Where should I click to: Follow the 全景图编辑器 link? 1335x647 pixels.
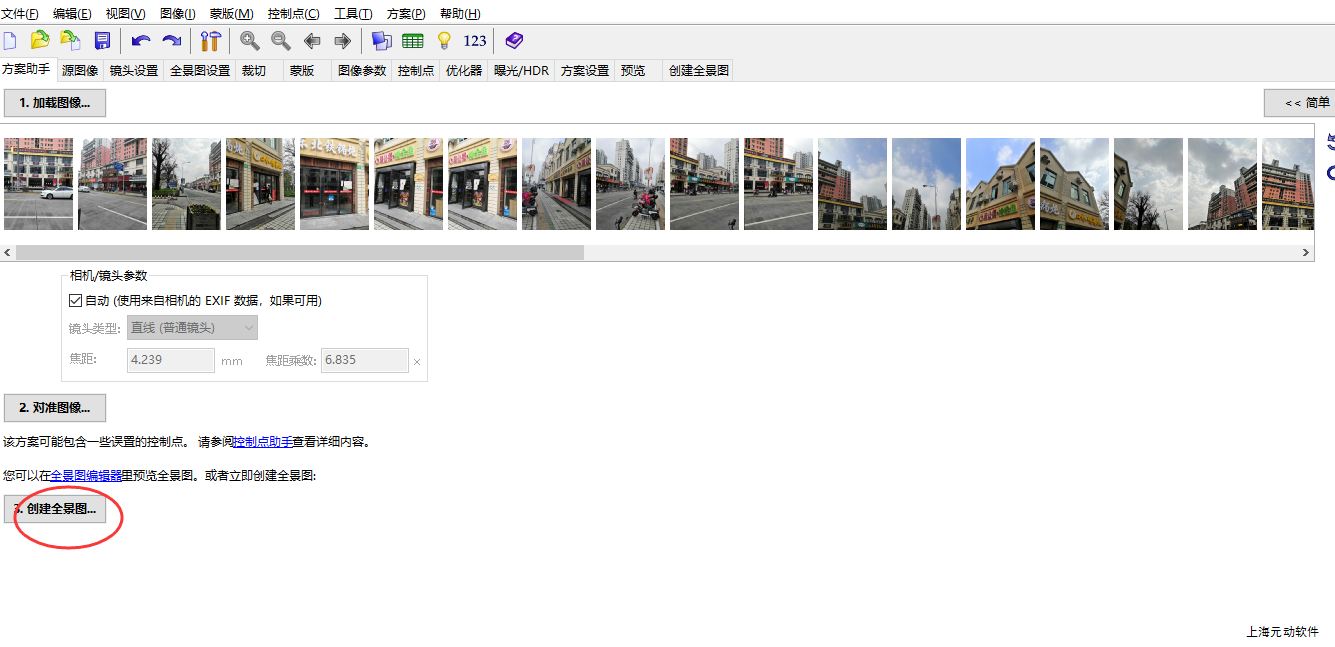[86, 476]
